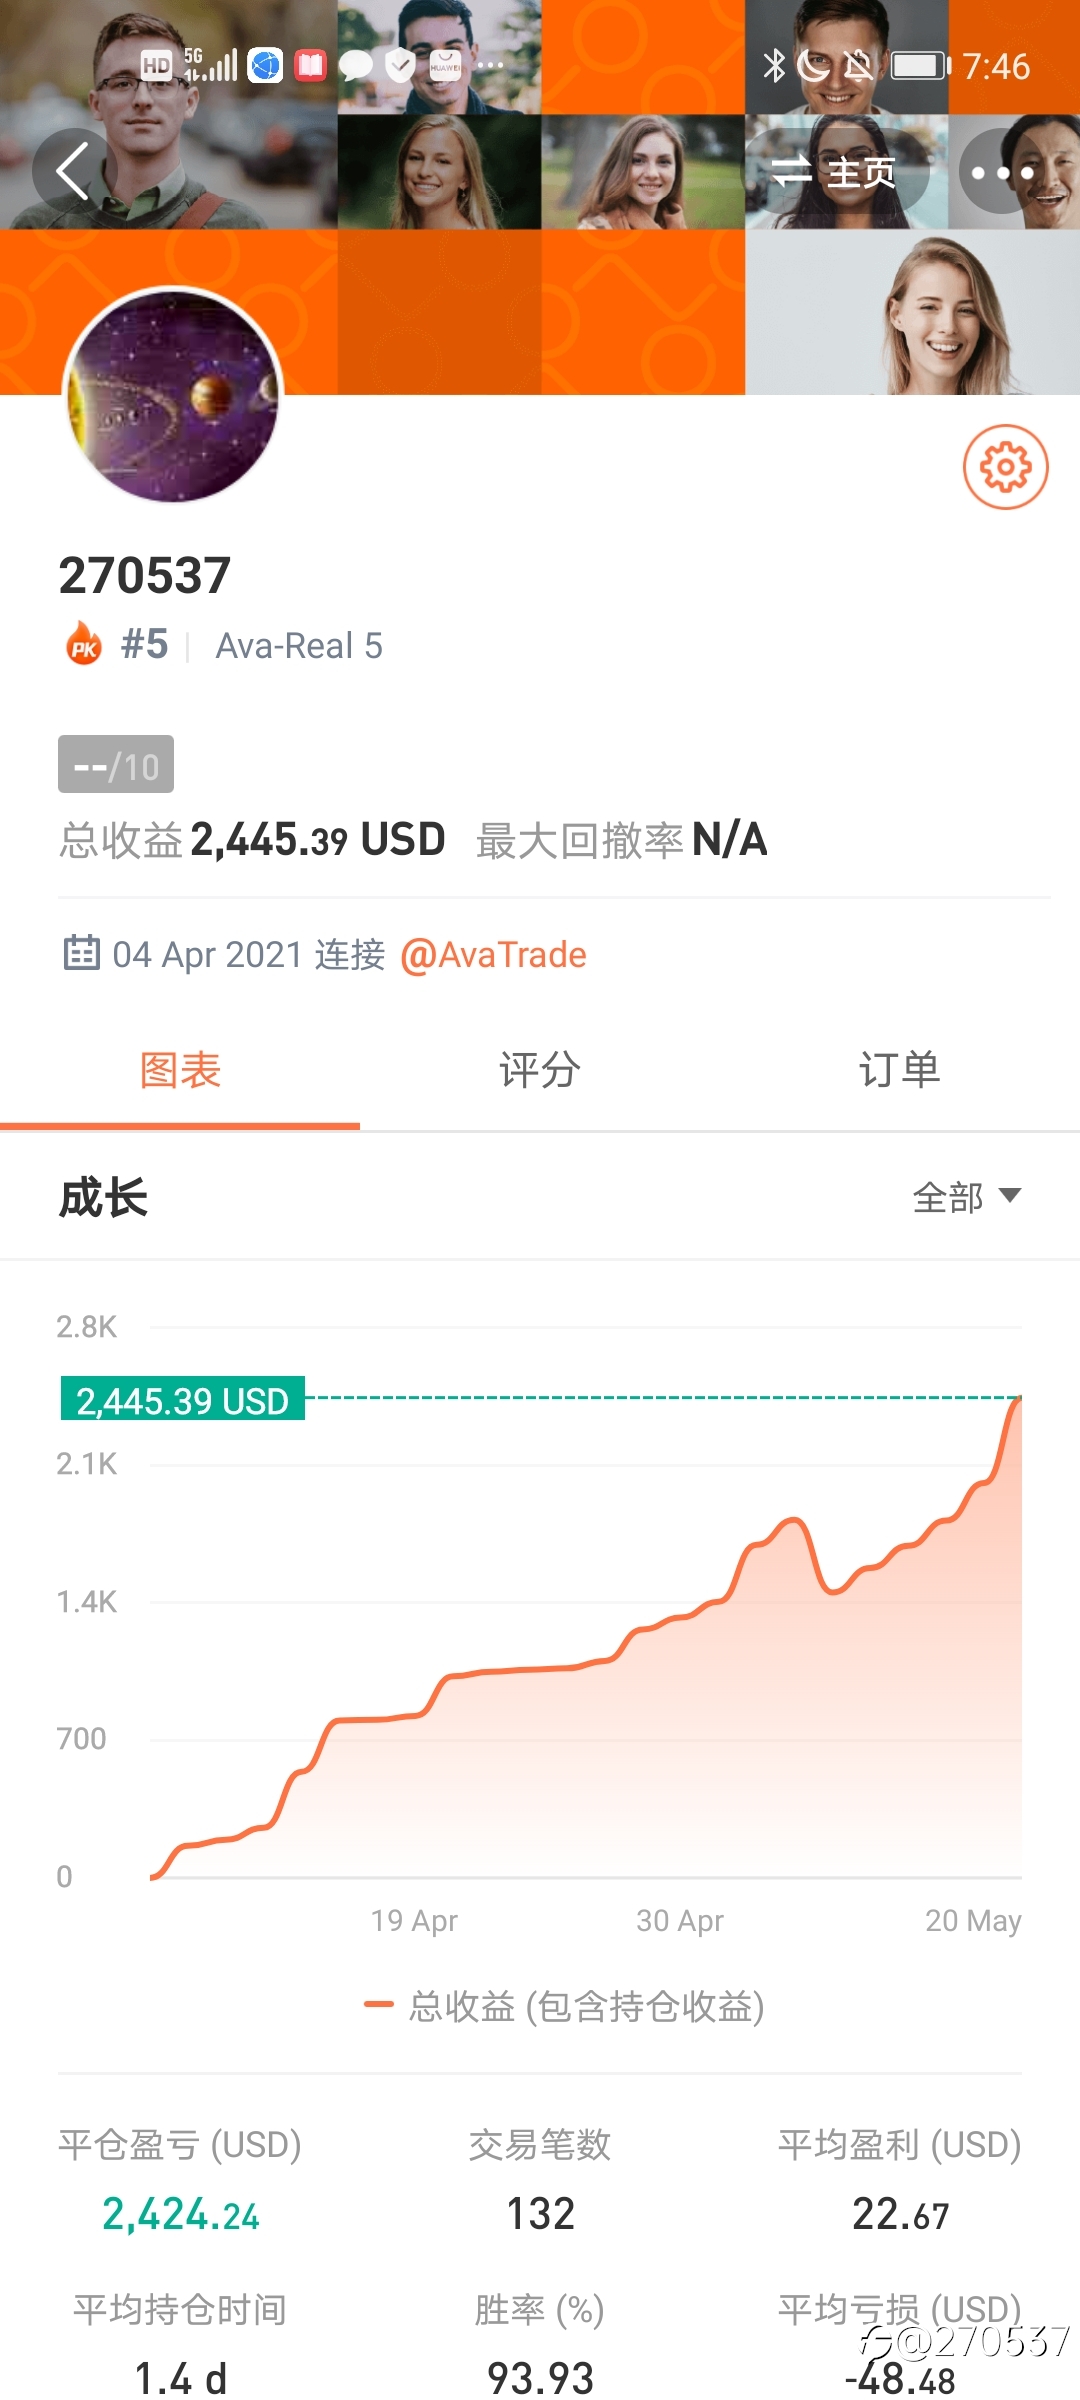This screenshot has width=1080, height=2400.
Task: Toggle the 总收益 (包含持仓收益) chart legend
Action: tap(564, 2006)
